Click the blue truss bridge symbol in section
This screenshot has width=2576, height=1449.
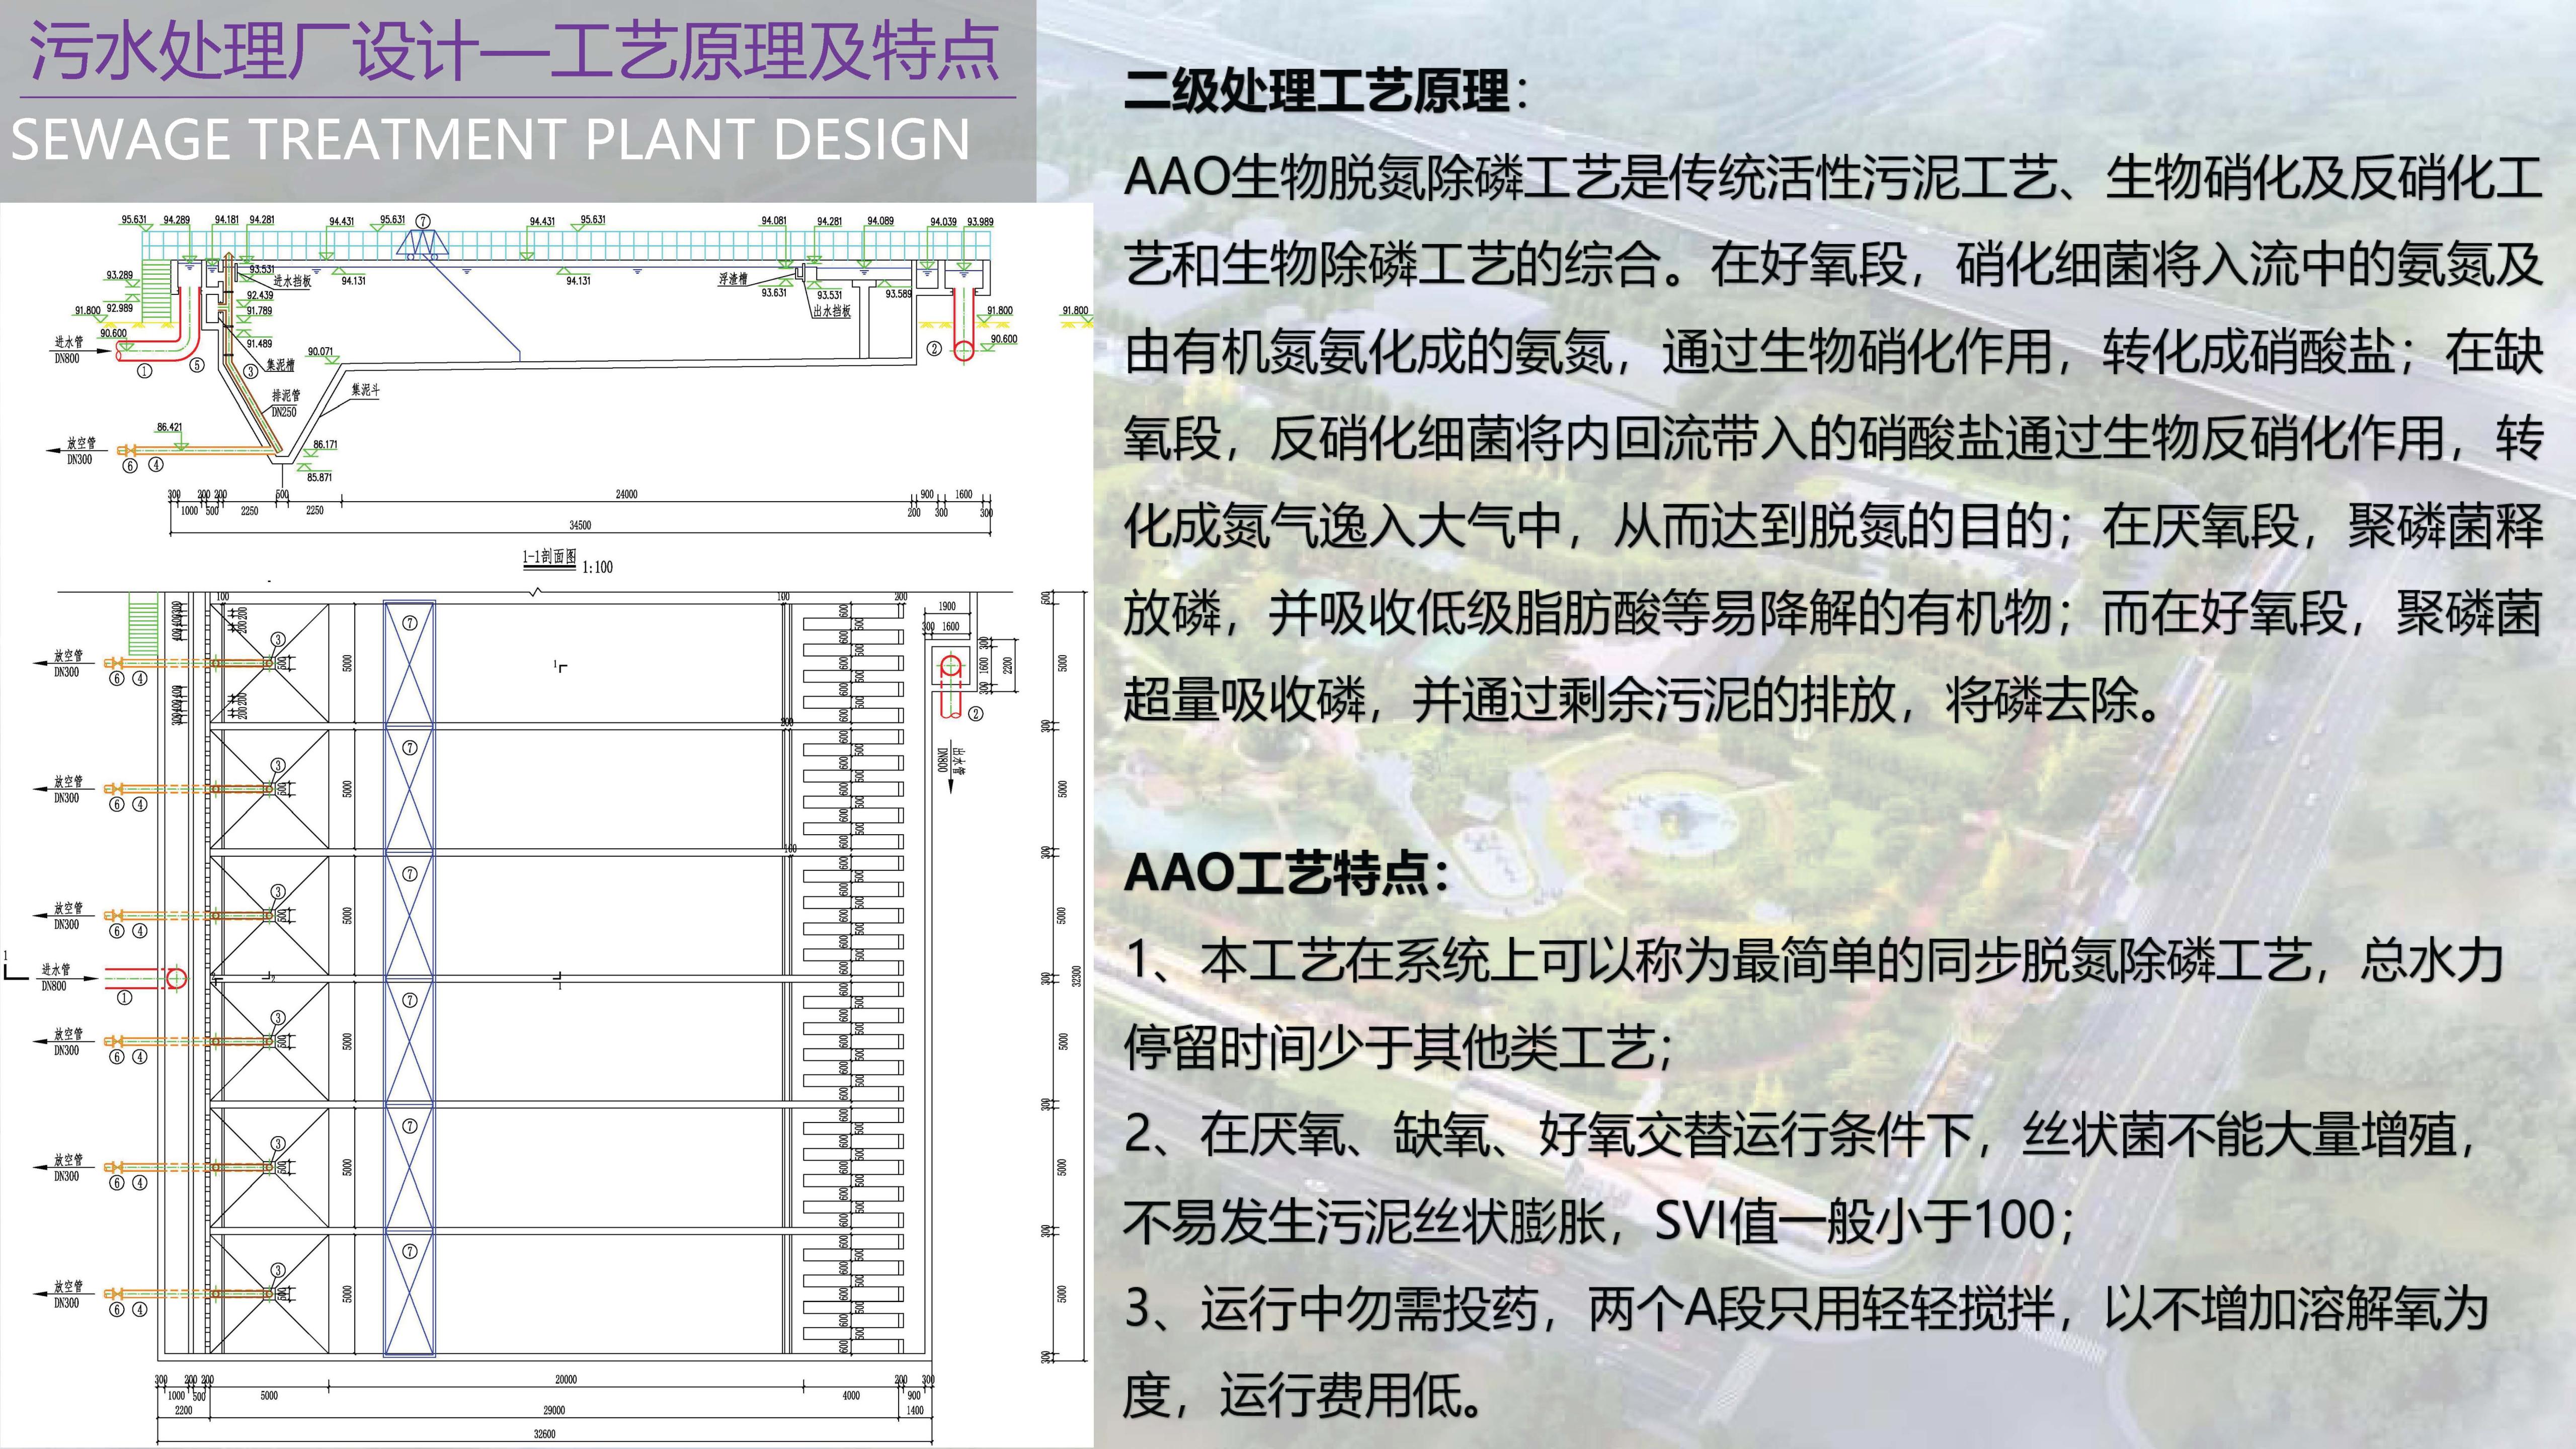tap(422, 243)
